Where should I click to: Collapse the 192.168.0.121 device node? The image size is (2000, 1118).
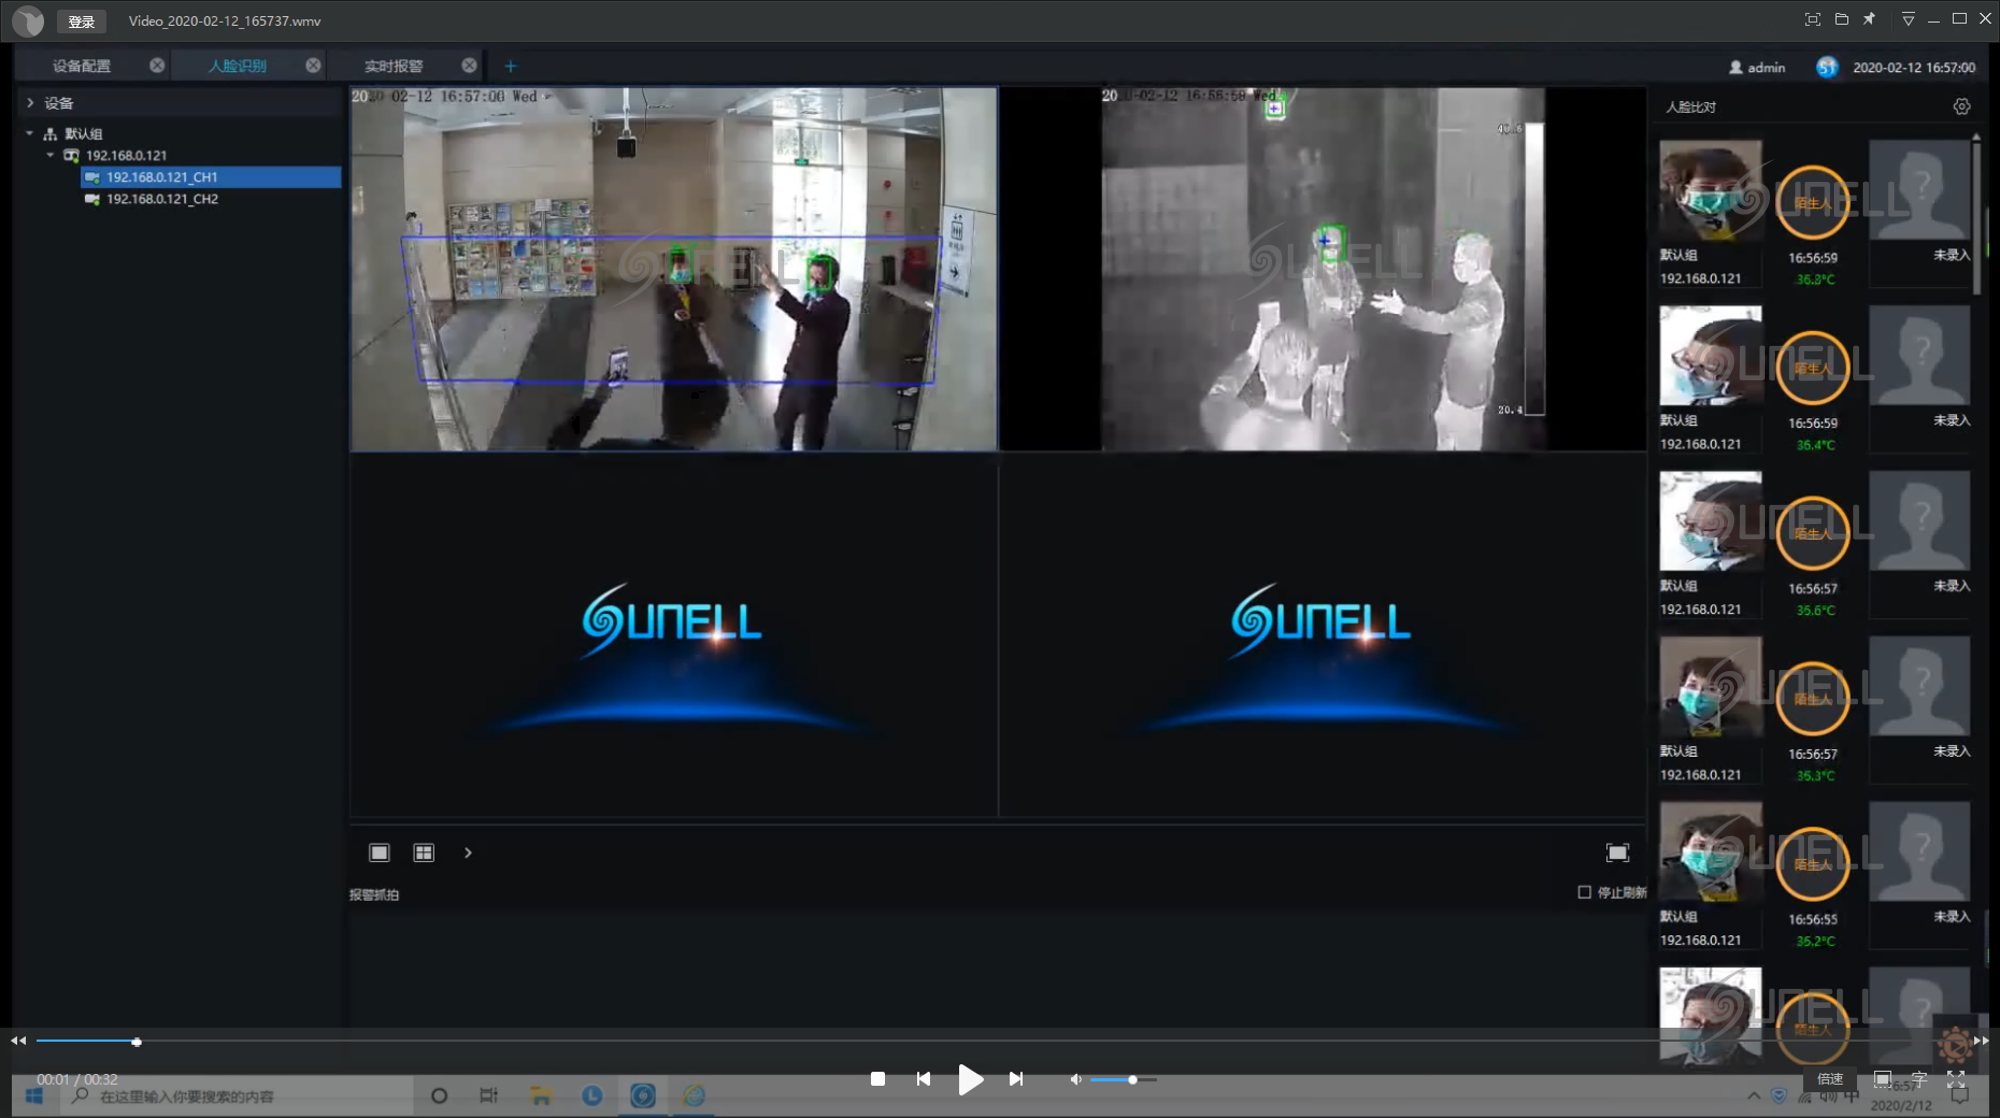point(51,155)
